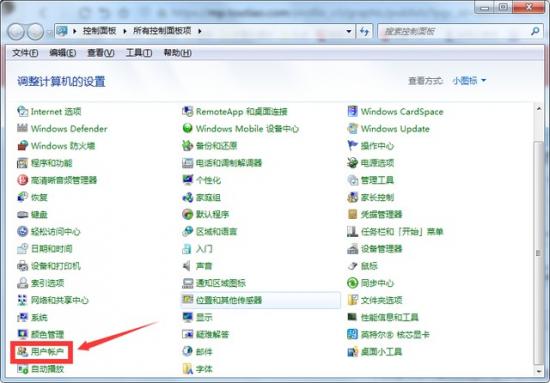Expand the arrow after 控制面板 breadcrumb
550x383 pixels.
click(125, 31)
